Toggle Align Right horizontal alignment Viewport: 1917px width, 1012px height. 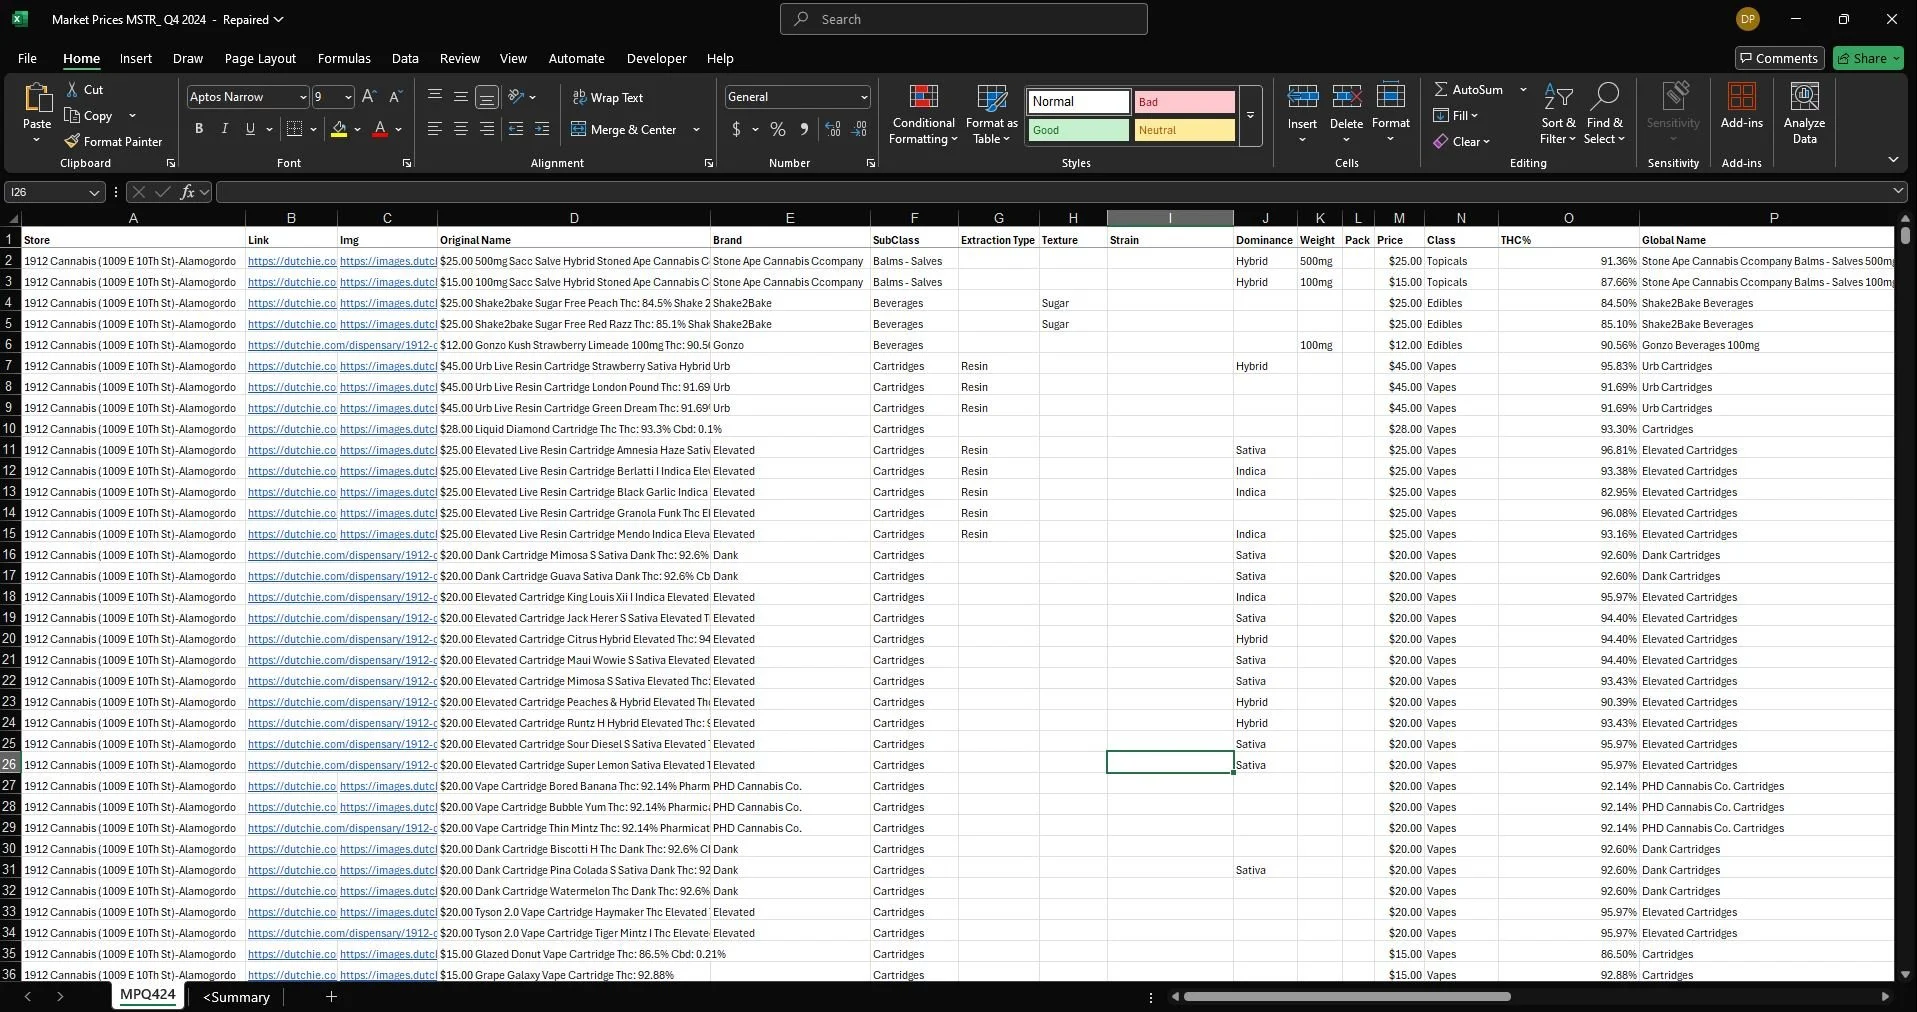[487, 129]
